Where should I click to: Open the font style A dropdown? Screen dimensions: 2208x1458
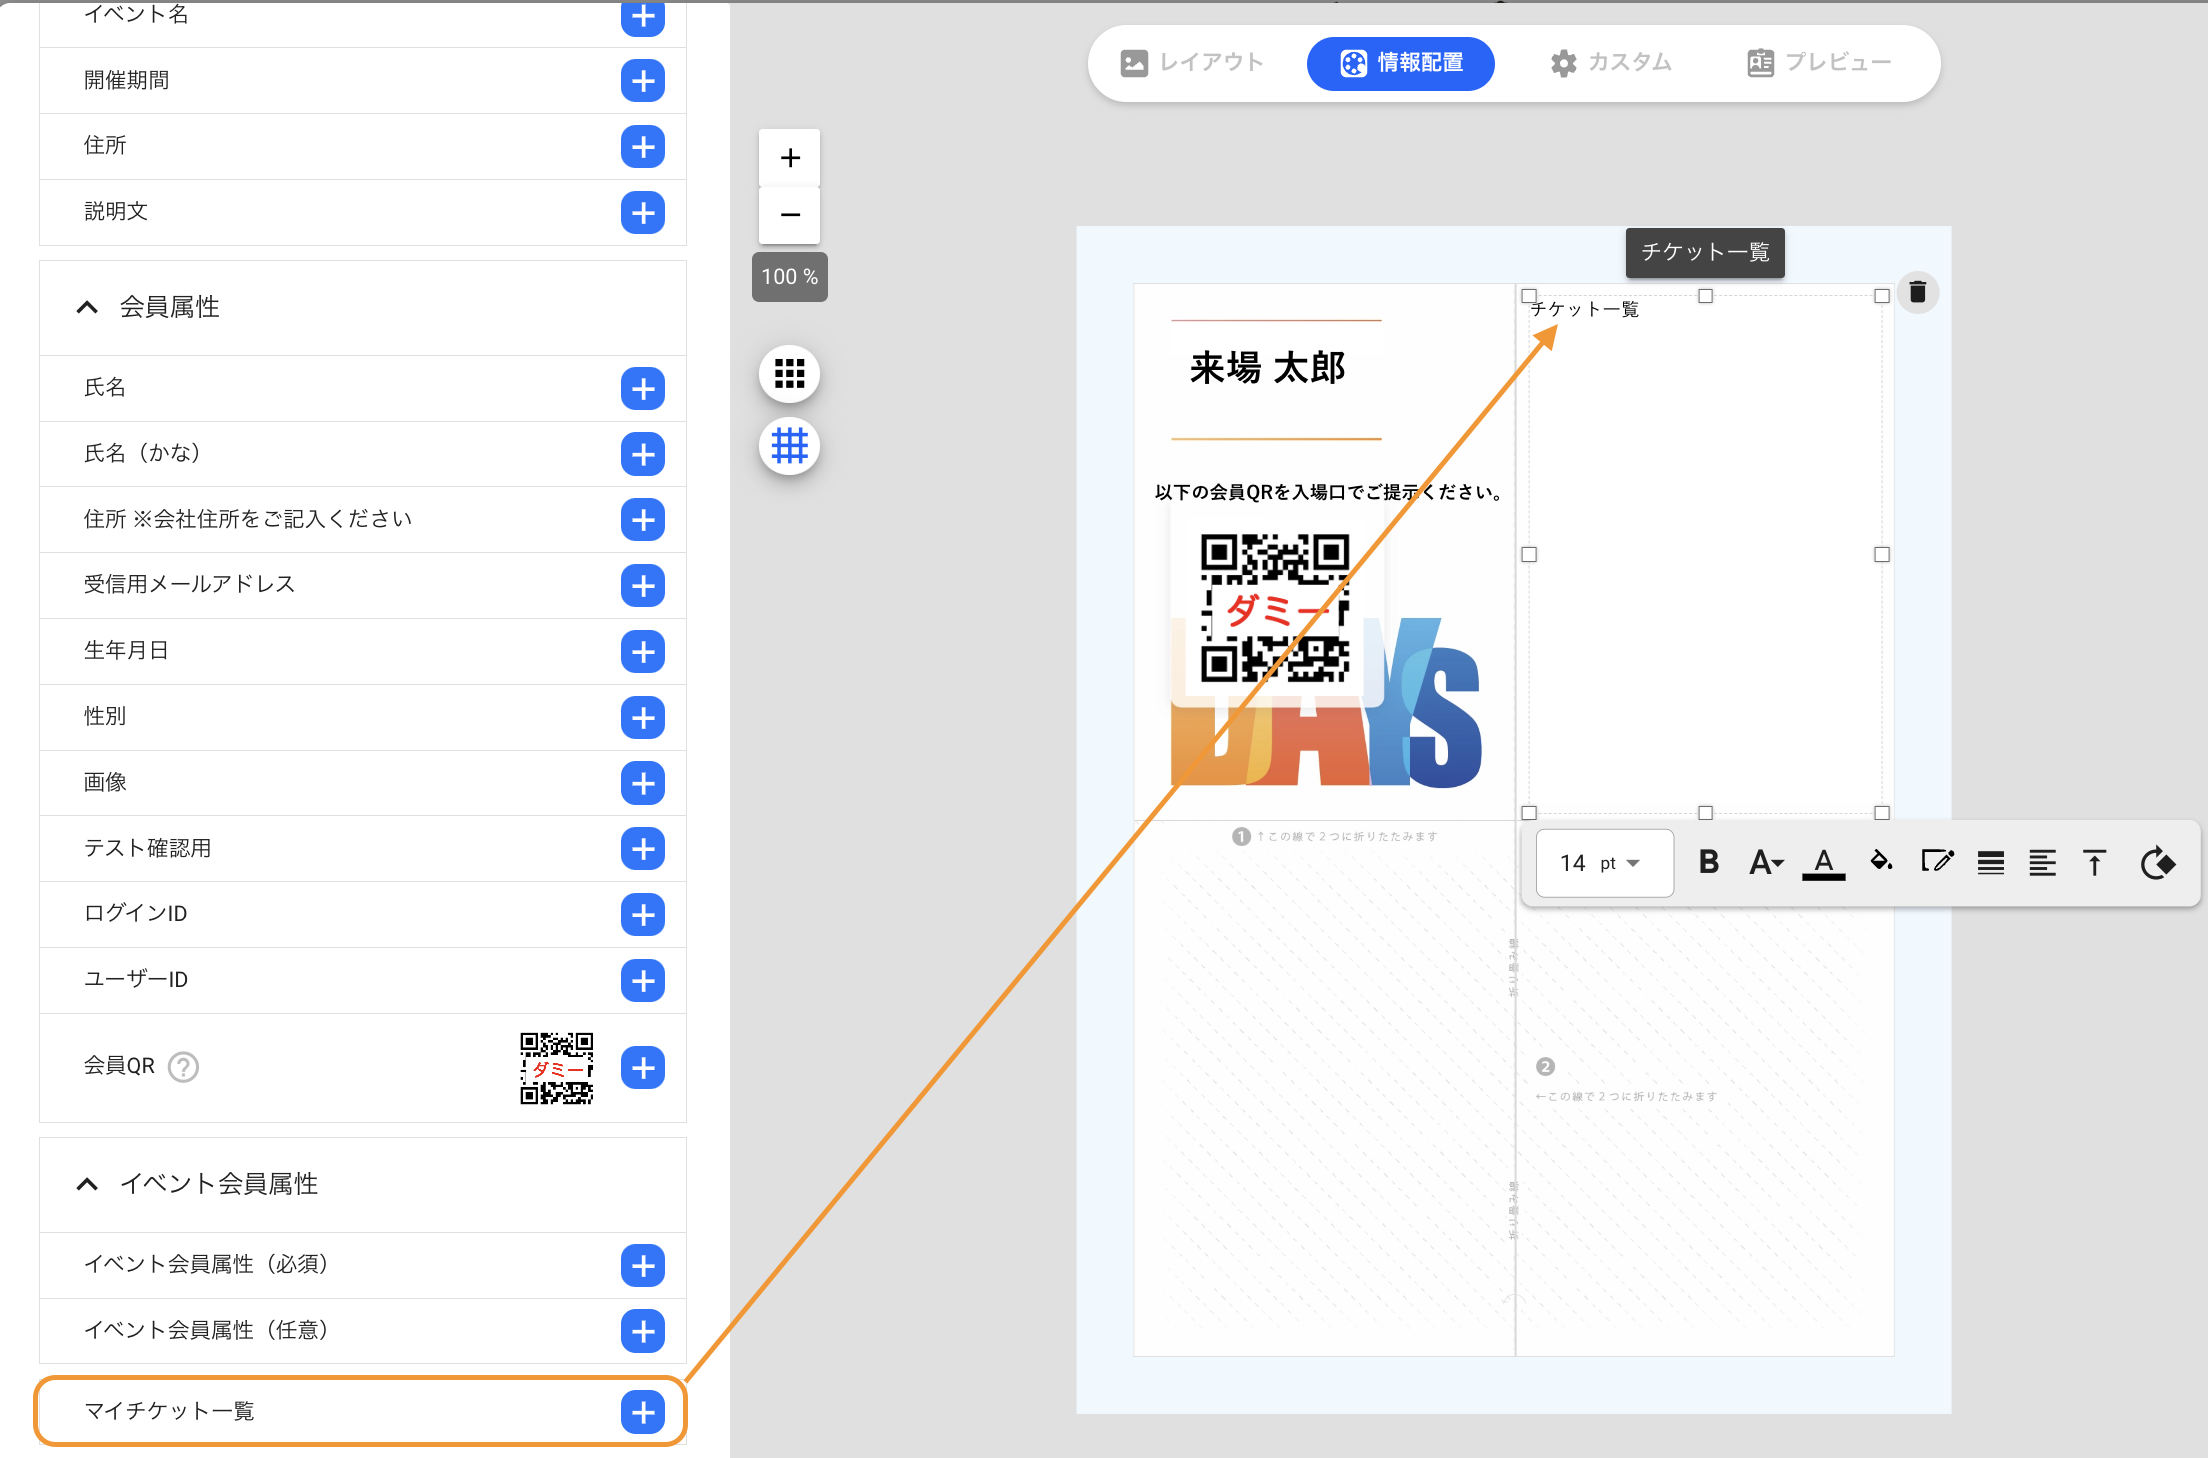[x=1766, y=862]
